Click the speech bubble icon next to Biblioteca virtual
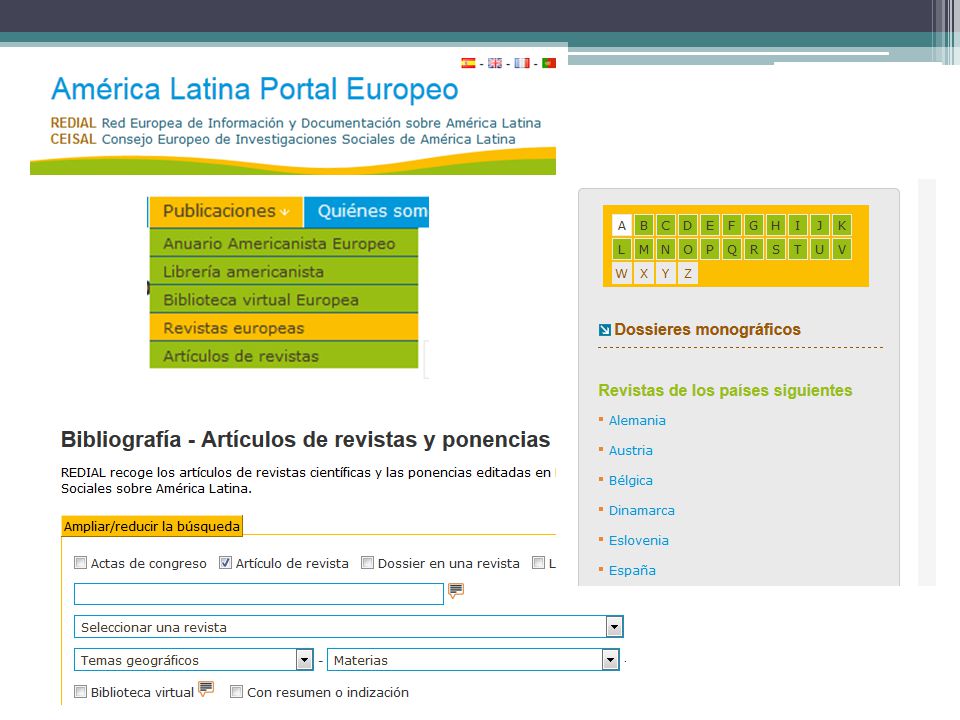This screenshot has height=720, width=960. (x=206, y=689)
